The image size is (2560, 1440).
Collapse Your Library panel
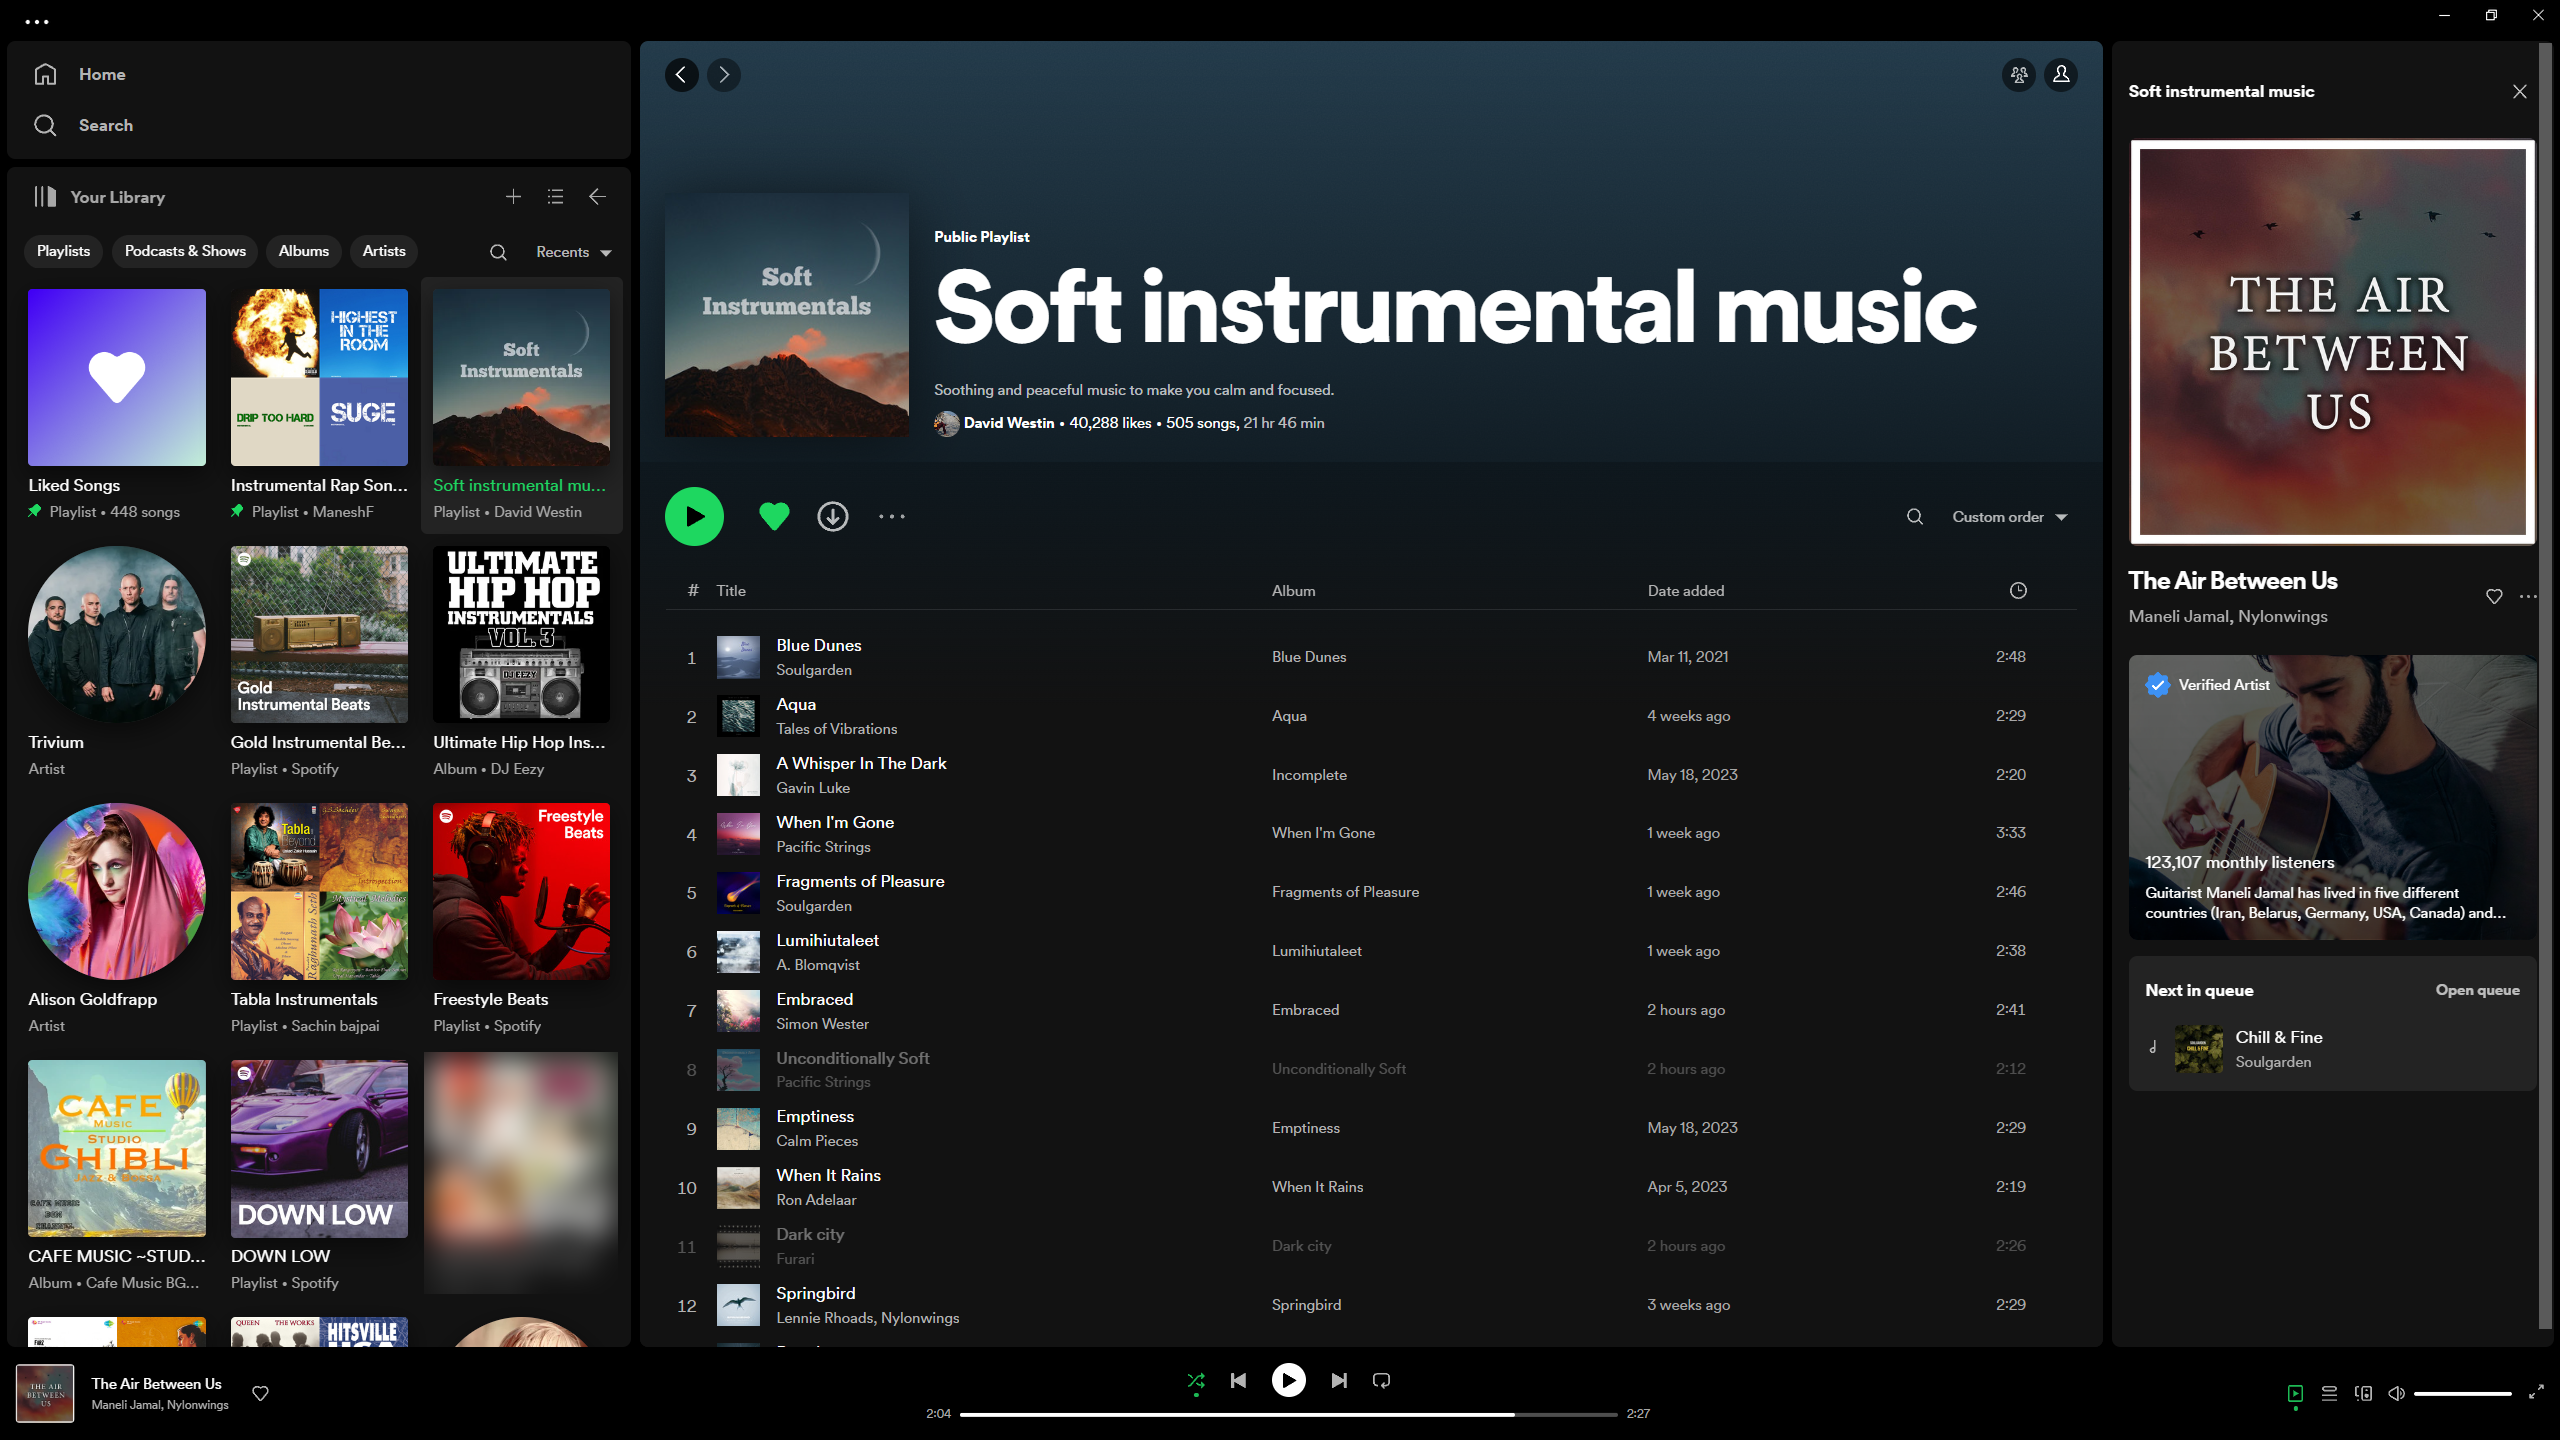click(597, 196)
